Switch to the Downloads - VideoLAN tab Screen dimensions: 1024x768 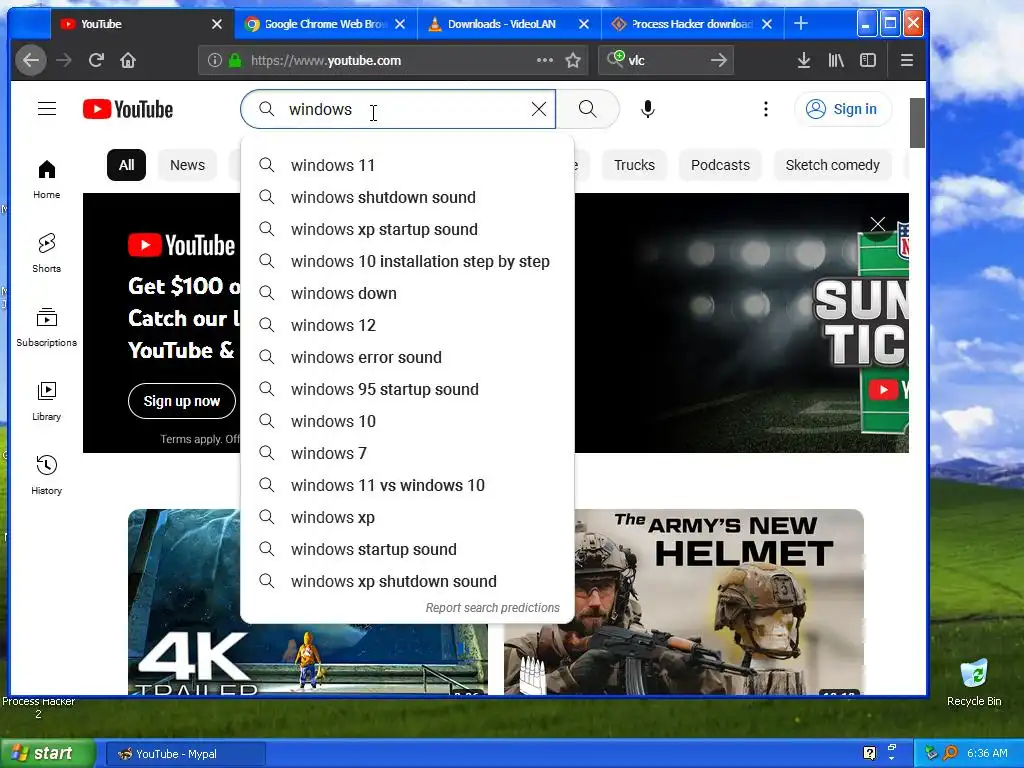[x=508, y=24]
